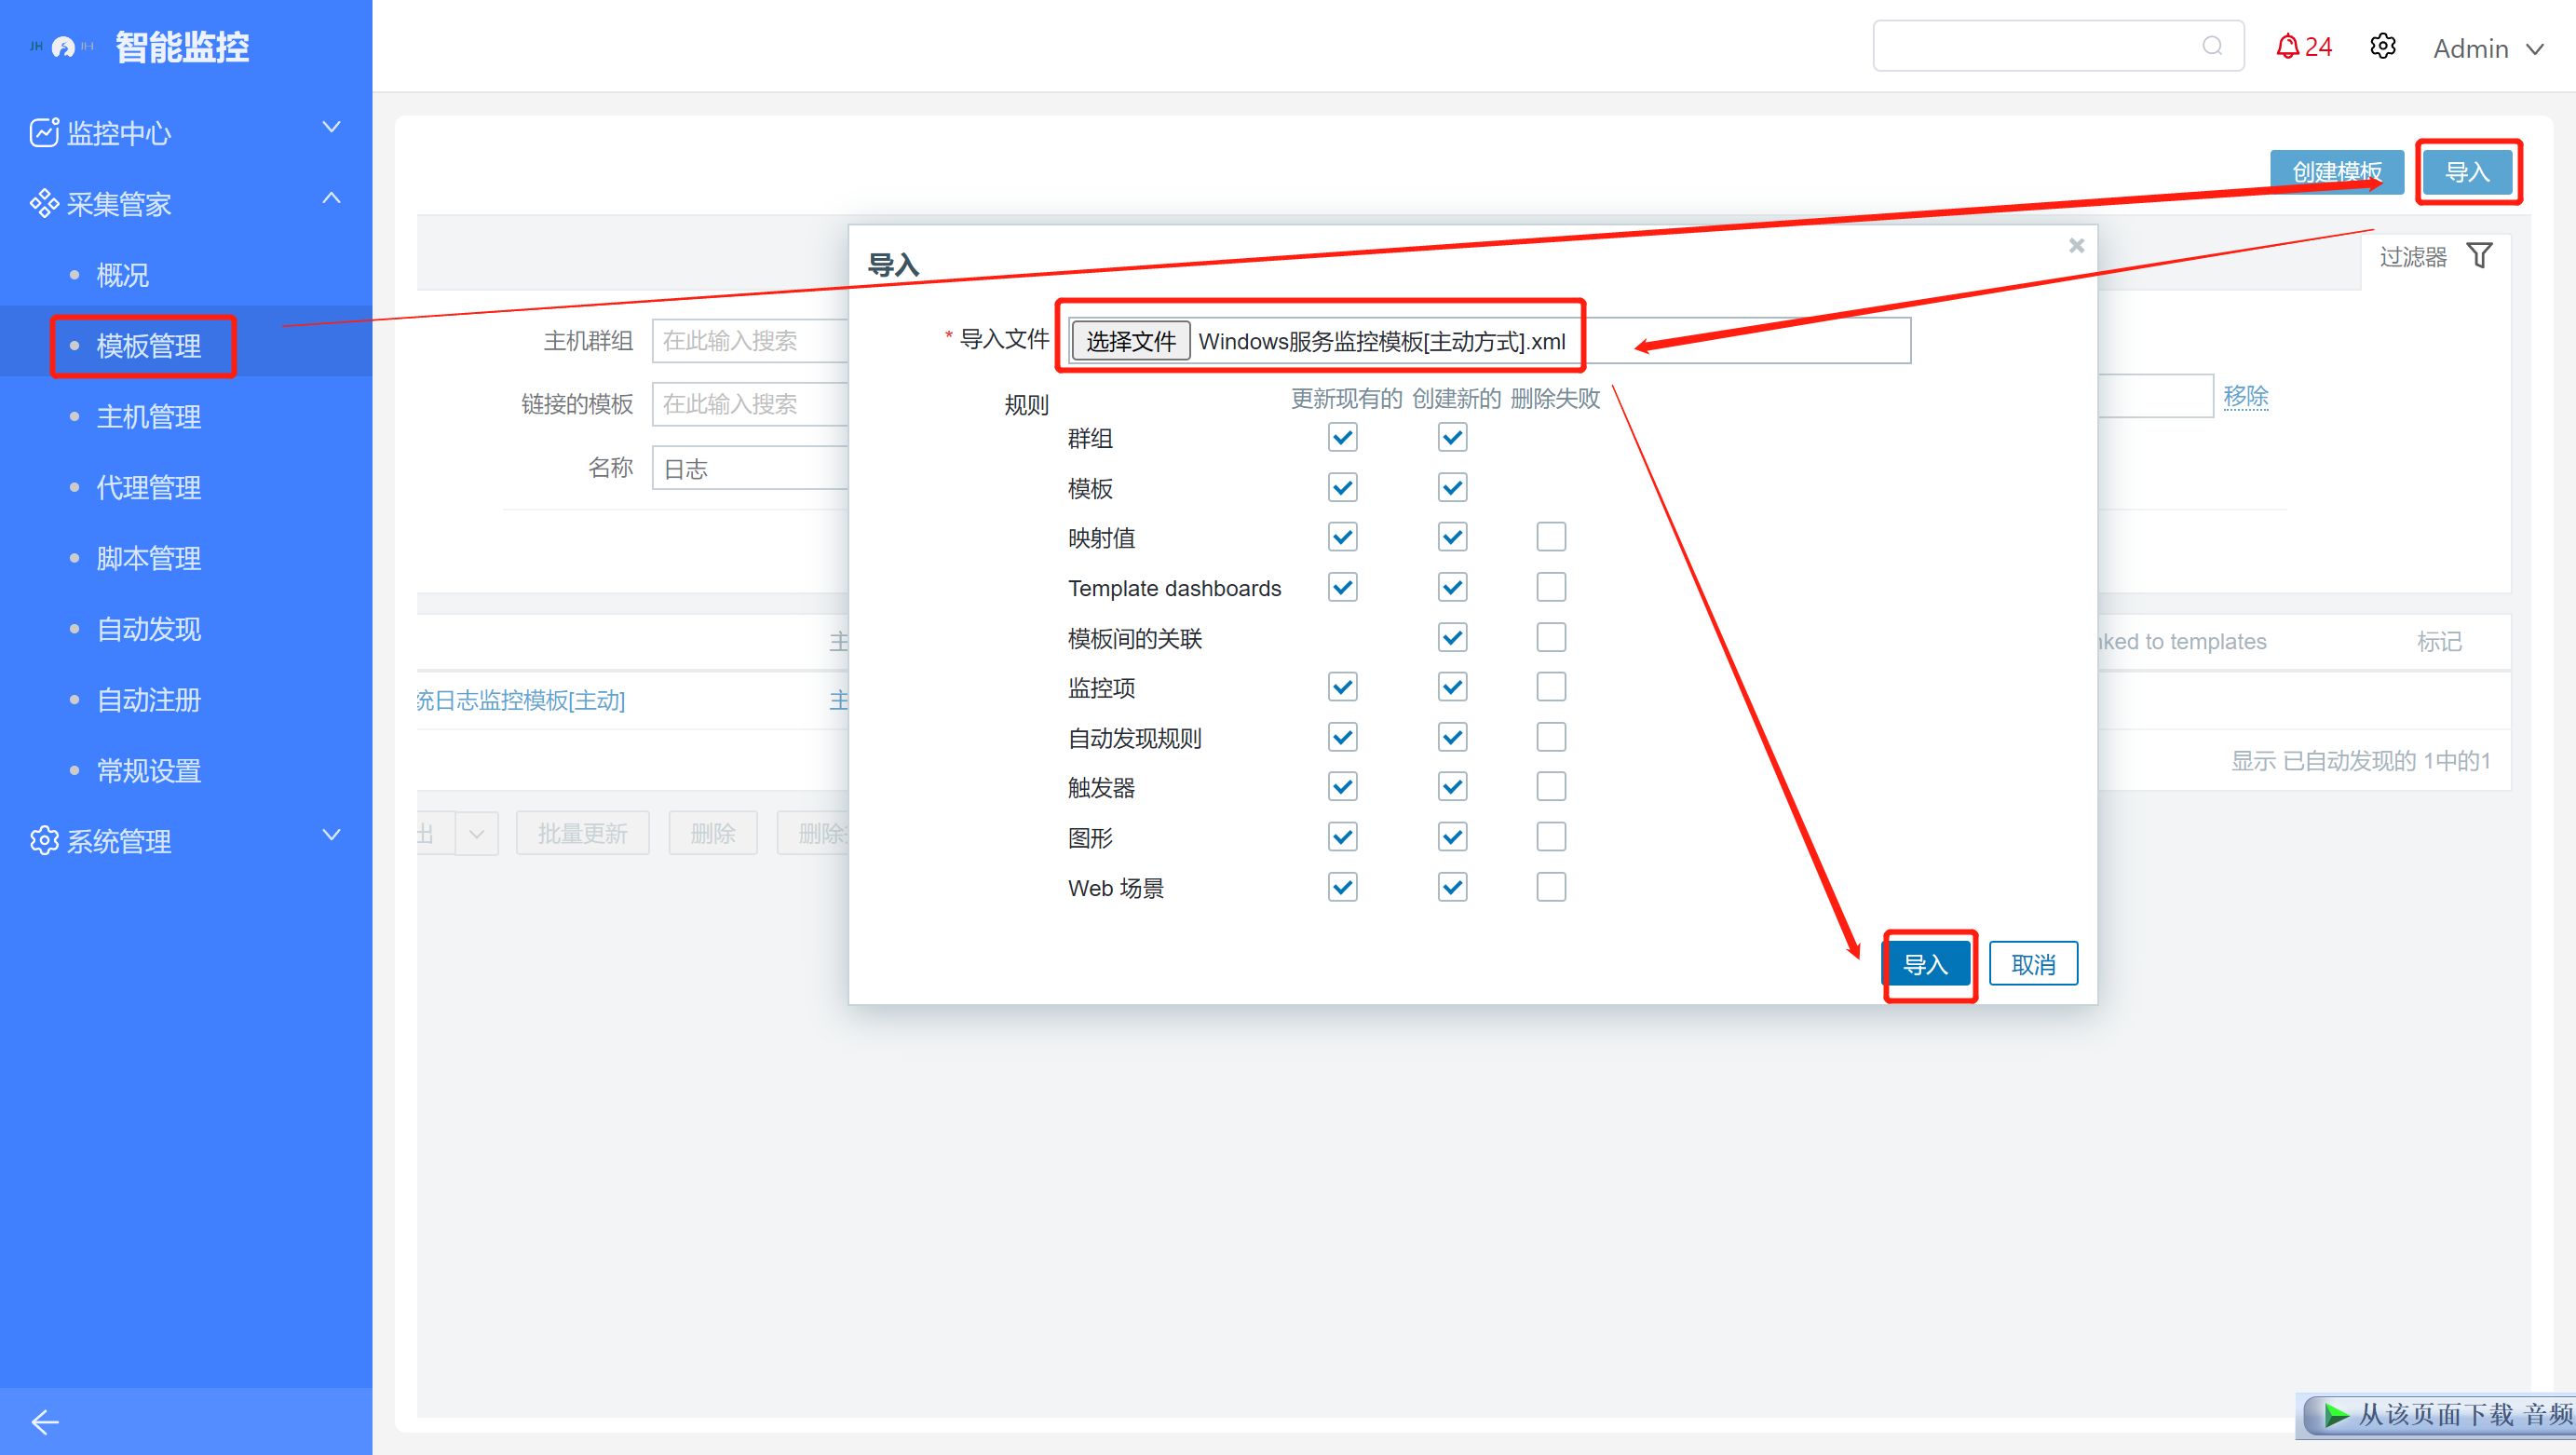Enable 删除失败 for 监控项
2576x1455 pixels.
(x=1551, y=687)
